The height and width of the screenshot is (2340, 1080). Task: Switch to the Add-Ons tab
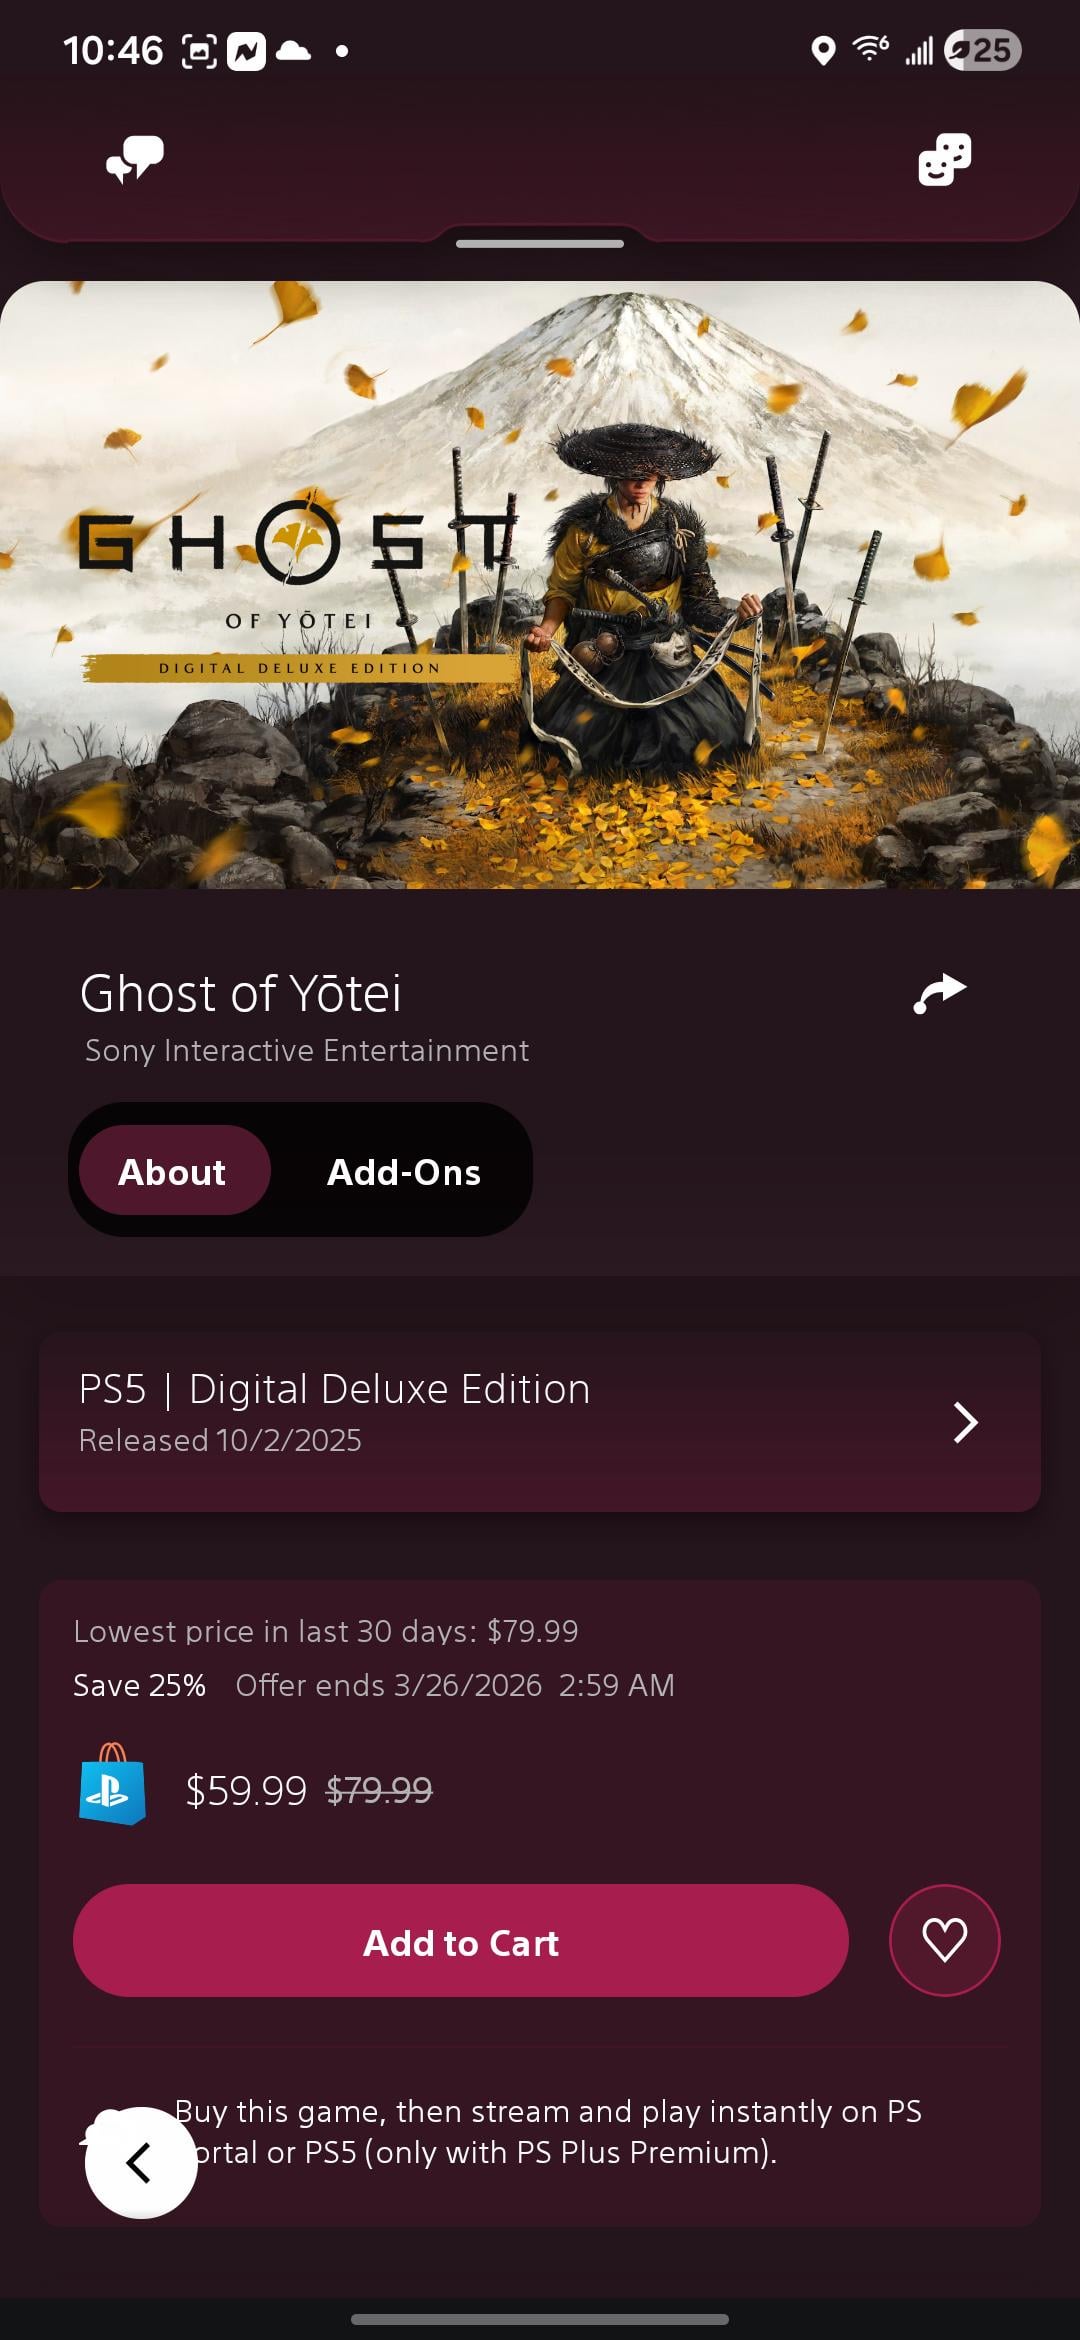404,1171
